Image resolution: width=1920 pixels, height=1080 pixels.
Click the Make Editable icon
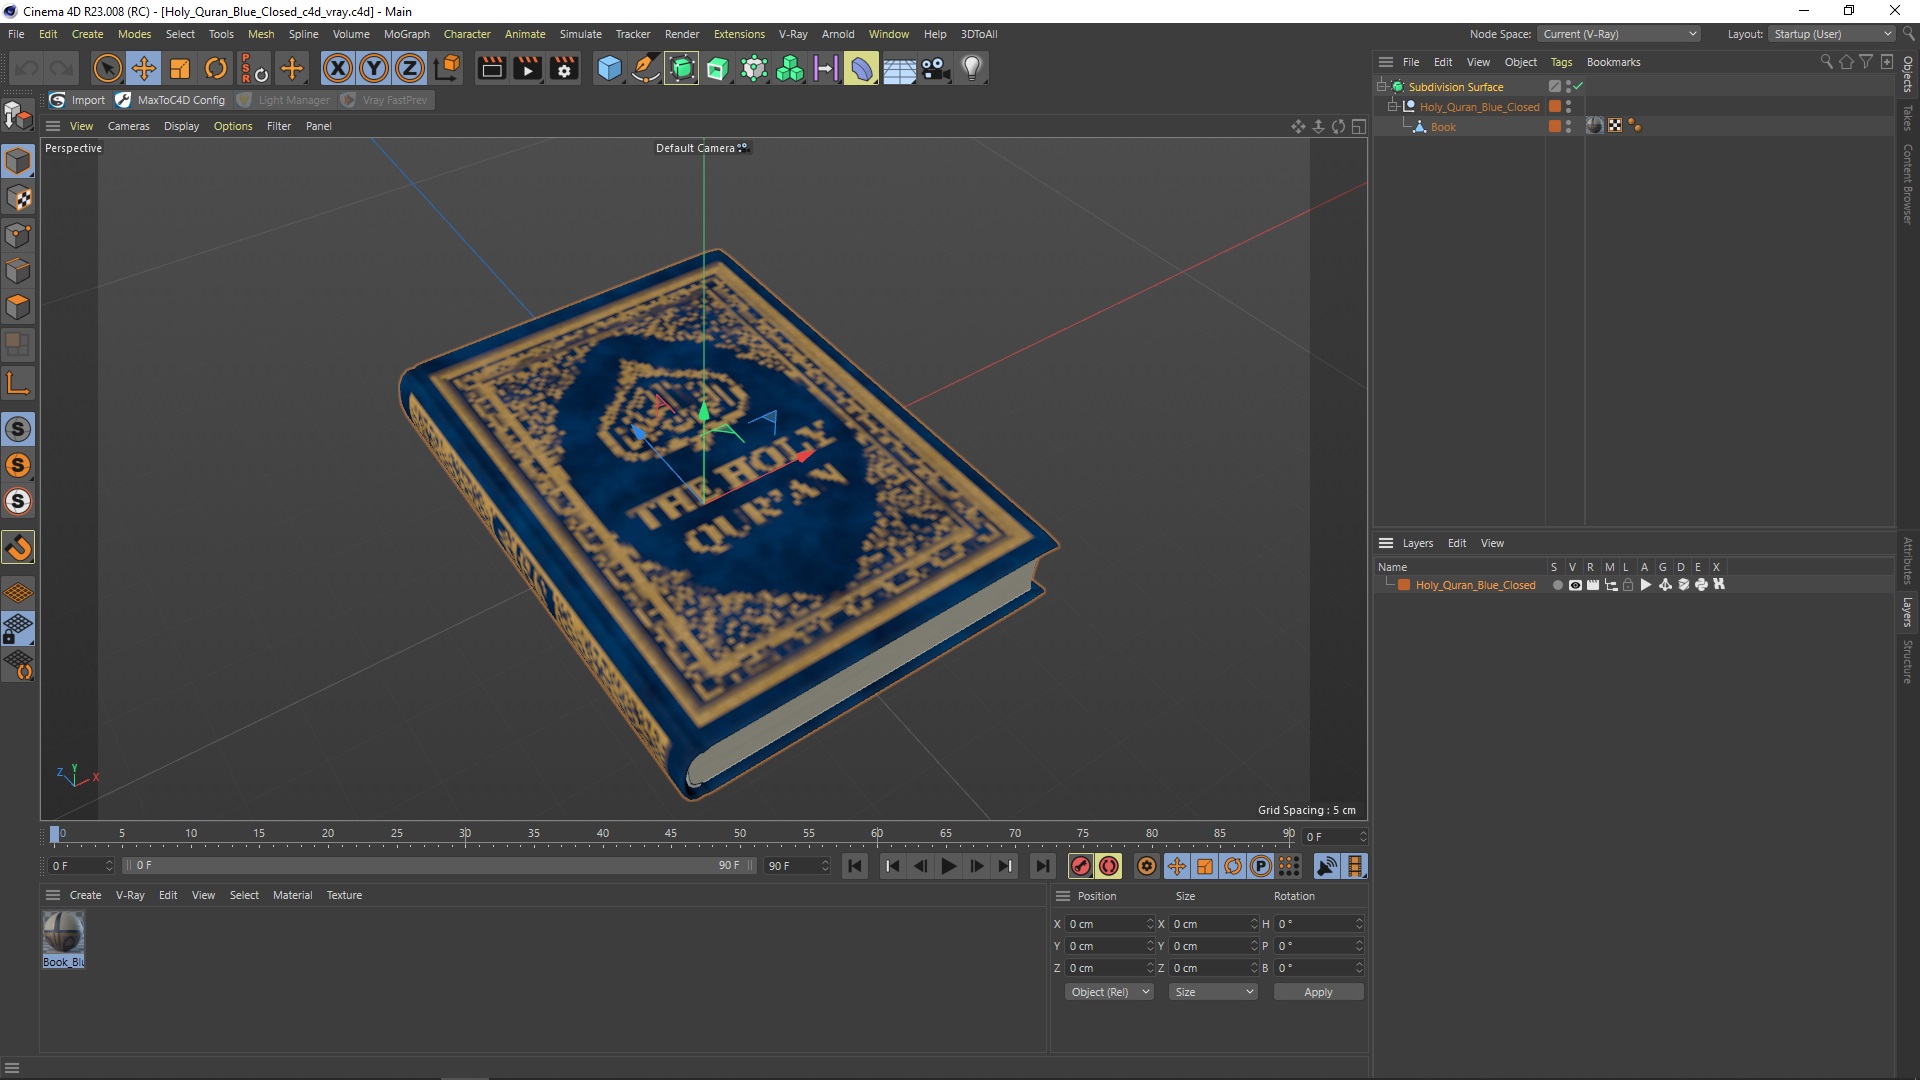pos(18,116)
